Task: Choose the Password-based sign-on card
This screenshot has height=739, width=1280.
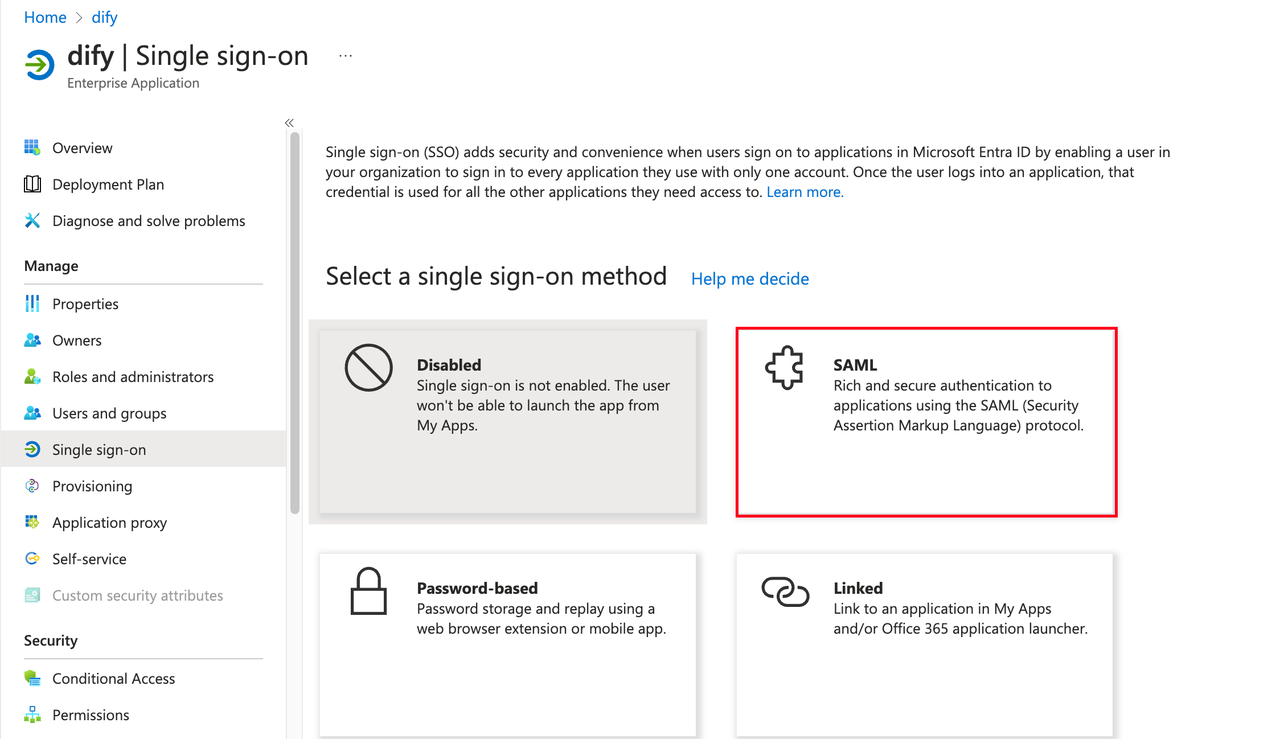Action: [x=508, y=645]
